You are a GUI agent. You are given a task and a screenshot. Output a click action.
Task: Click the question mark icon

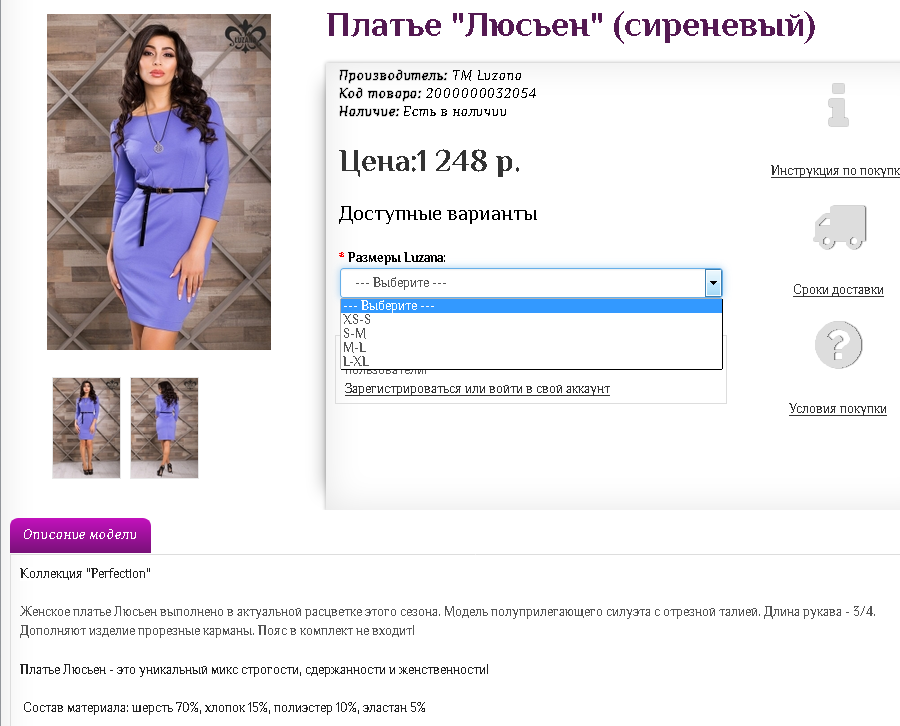(x=839, y=345)
